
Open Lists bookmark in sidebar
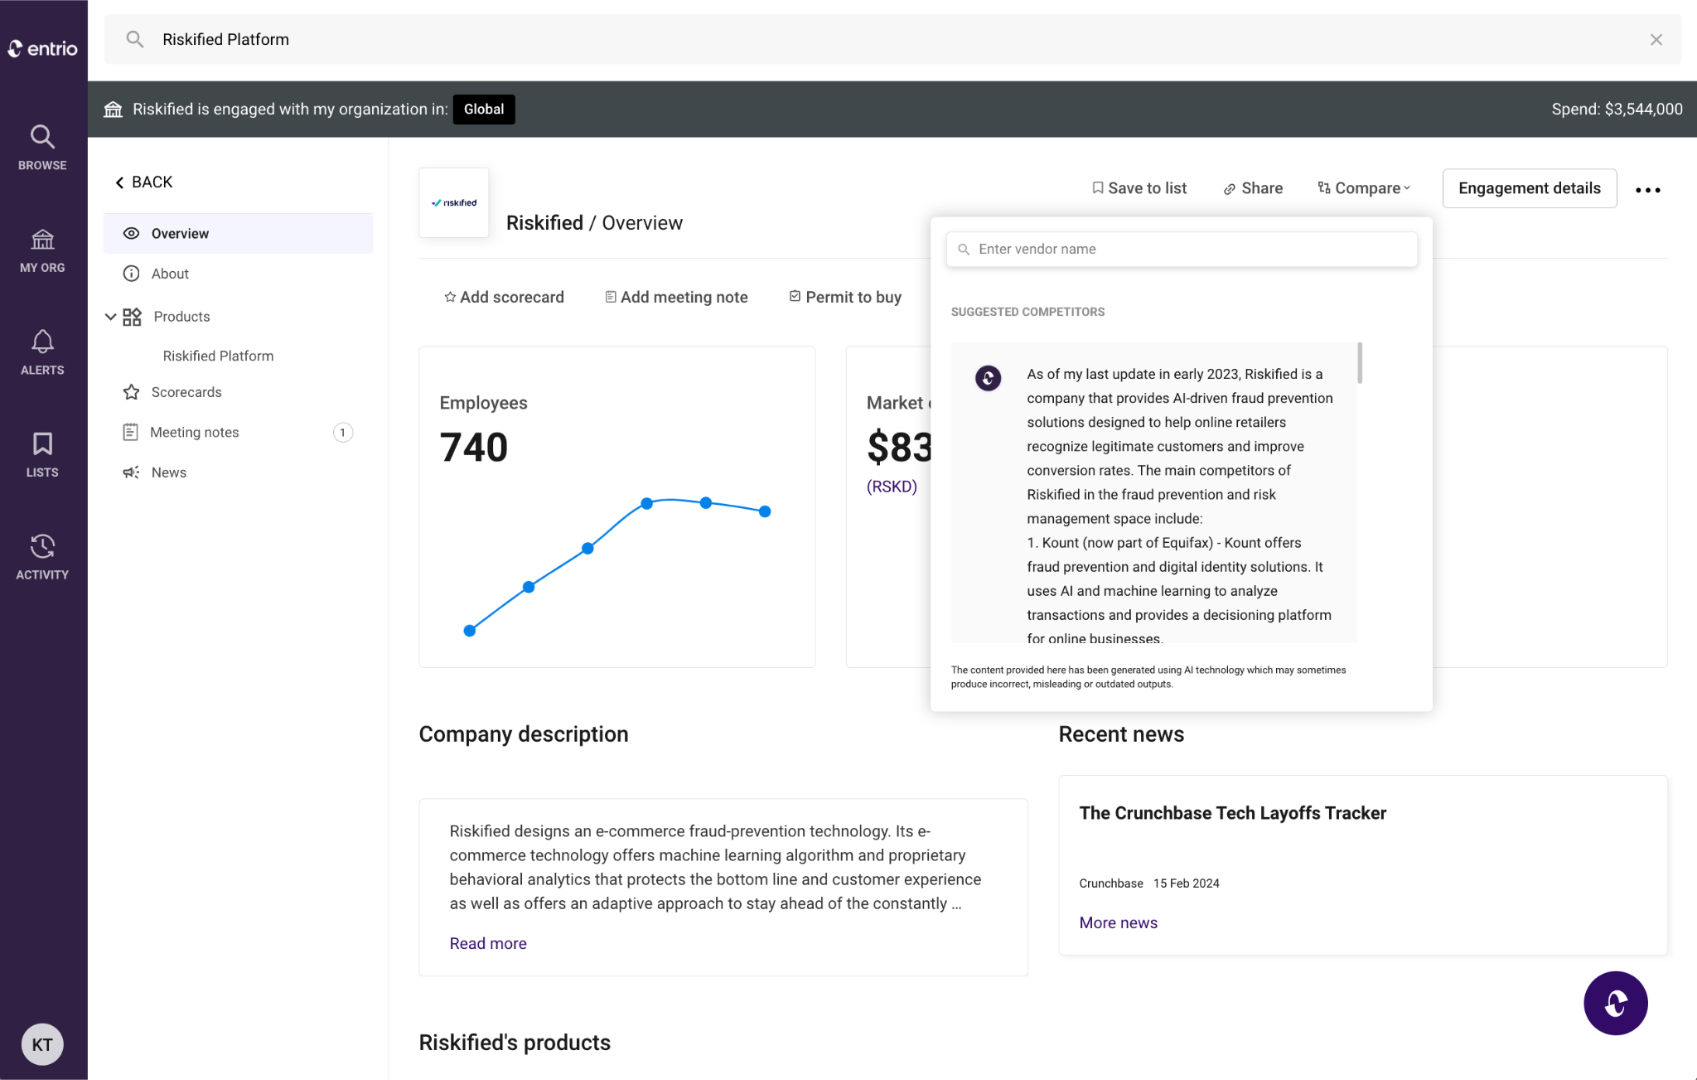click(42, 454)
